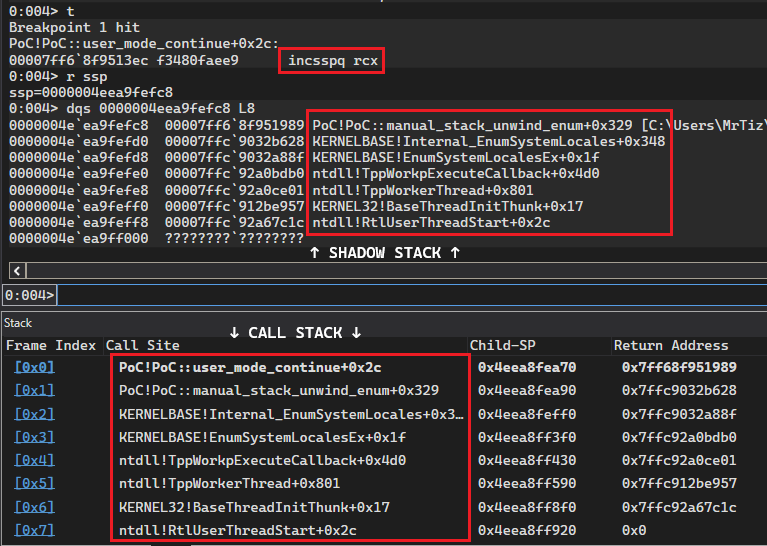The image size is (767, 546).
Task: Click Child-SP value 0x4eea8feff0
Action: tap(527, 414)
